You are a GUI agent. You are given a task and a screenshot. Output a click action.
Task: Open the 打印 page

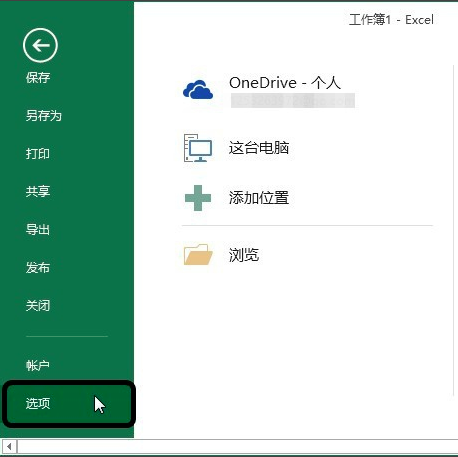tap(38, 154)
